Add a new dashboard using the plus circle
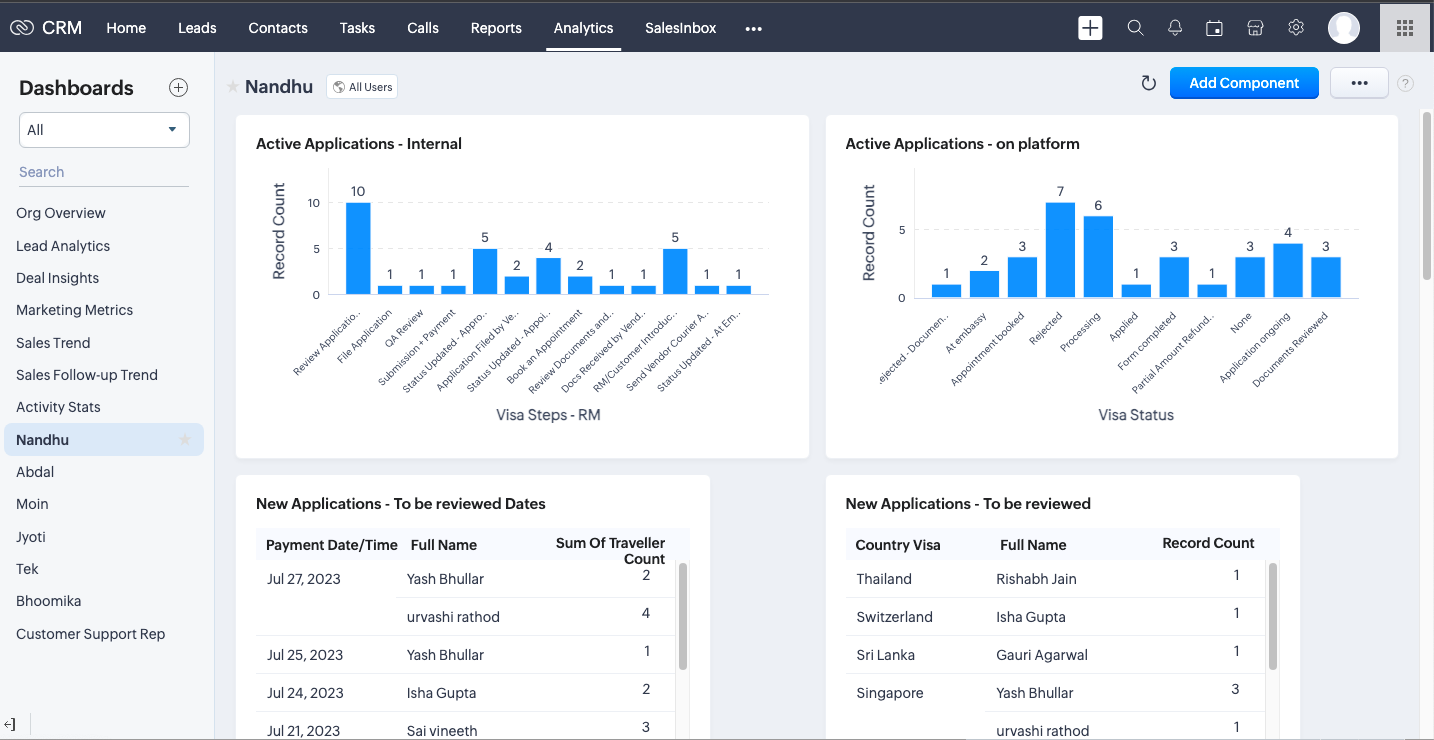 tap(178, 87)
